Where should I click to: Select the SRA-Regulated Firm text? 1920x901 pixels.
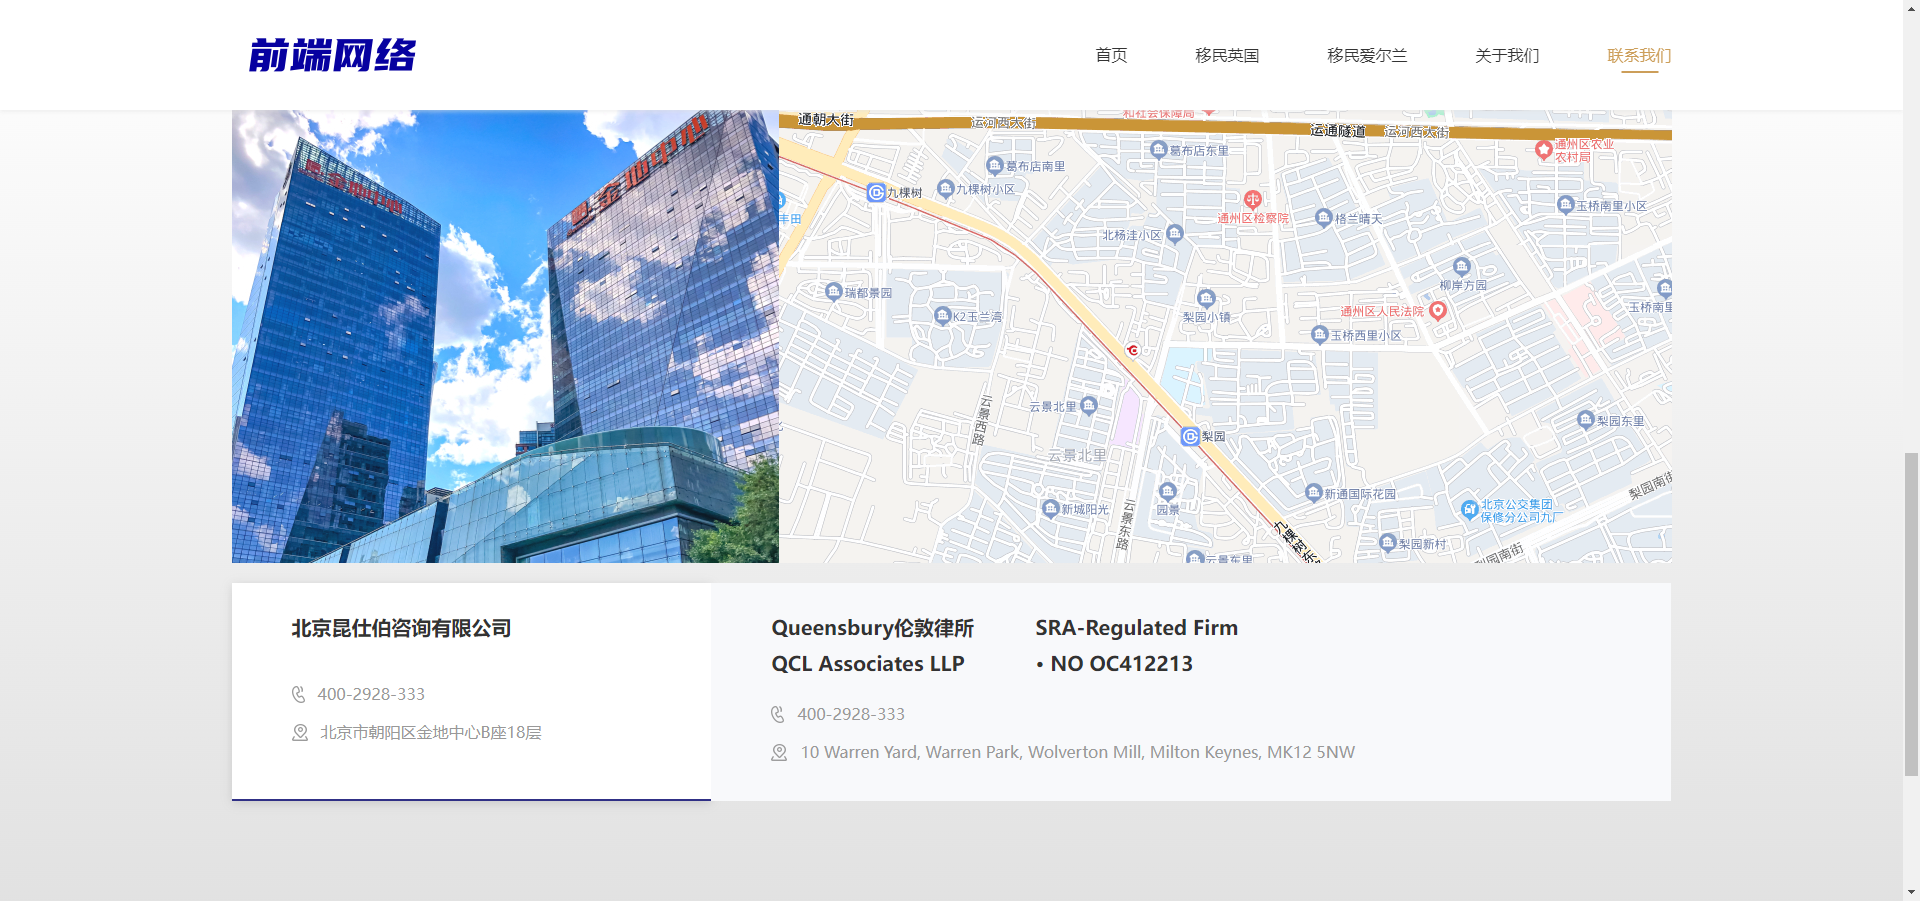coord(1136,628)
